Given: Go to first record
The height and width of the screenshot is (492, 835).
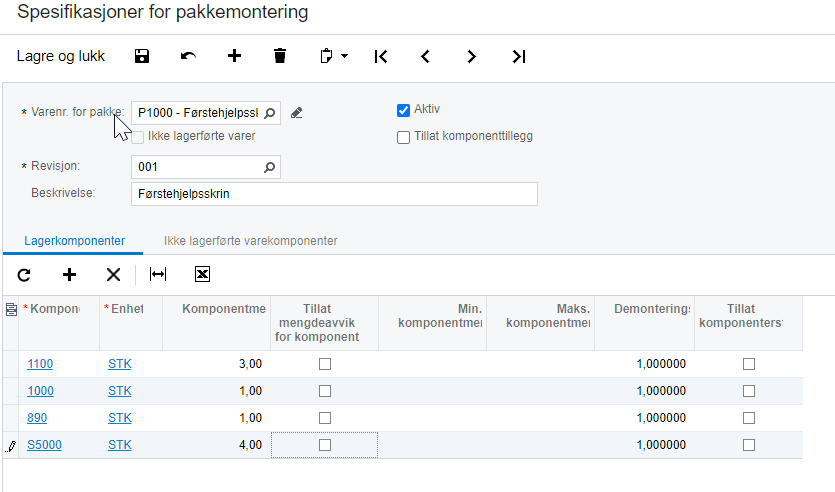Looking at the screenshot, I should 380,57.
